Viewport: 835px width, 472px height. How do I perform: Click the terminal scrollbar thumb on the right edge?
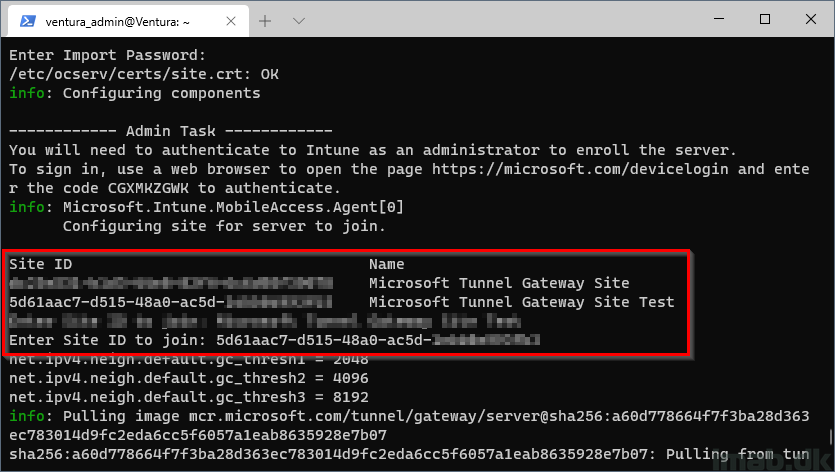coord(831,438)
